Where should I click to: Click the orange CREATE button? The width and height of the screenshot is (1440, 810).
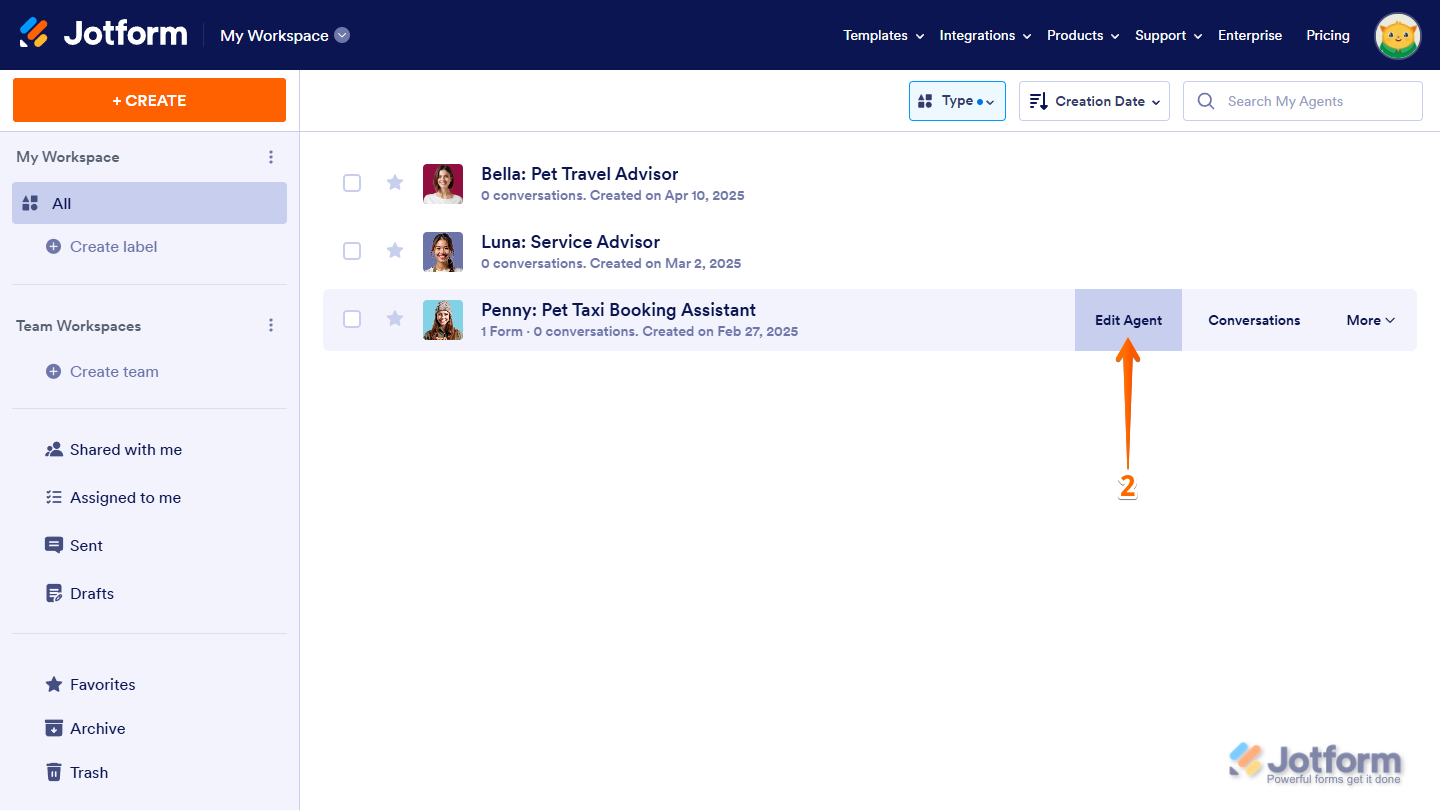click(x=149, y=100)
